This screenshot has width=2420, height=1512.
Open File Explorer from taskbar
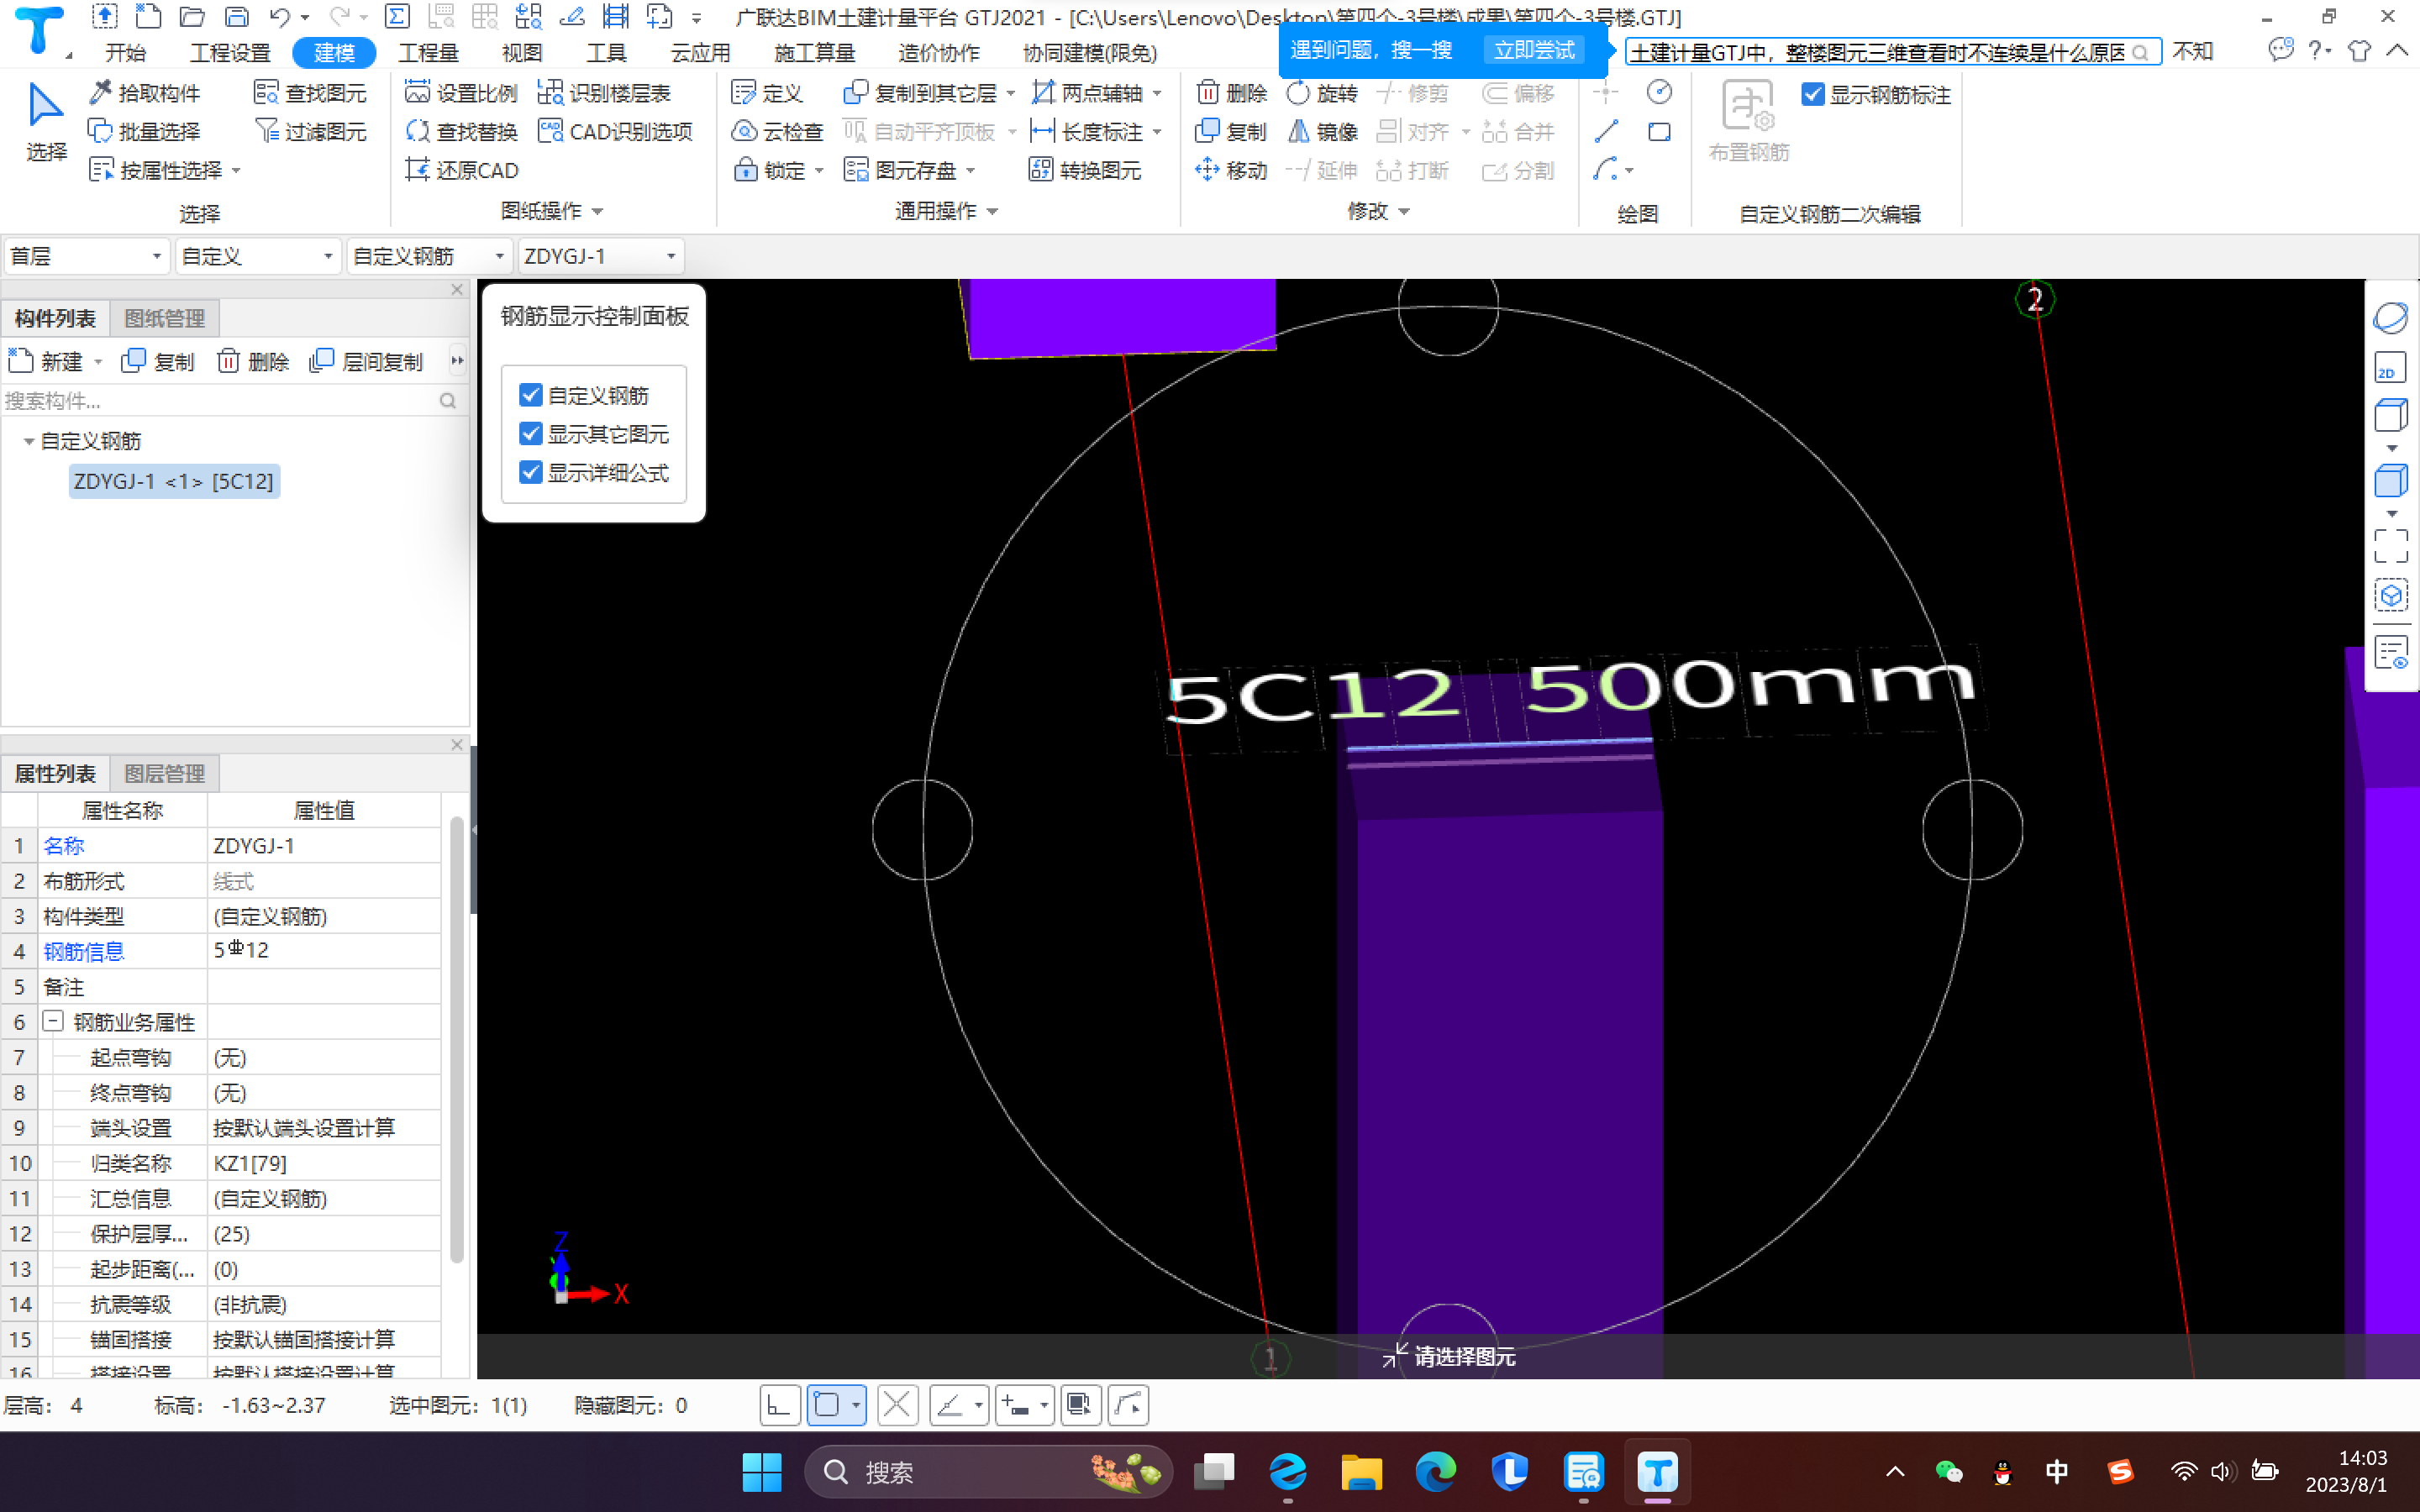click(x=1361, y=1472)
